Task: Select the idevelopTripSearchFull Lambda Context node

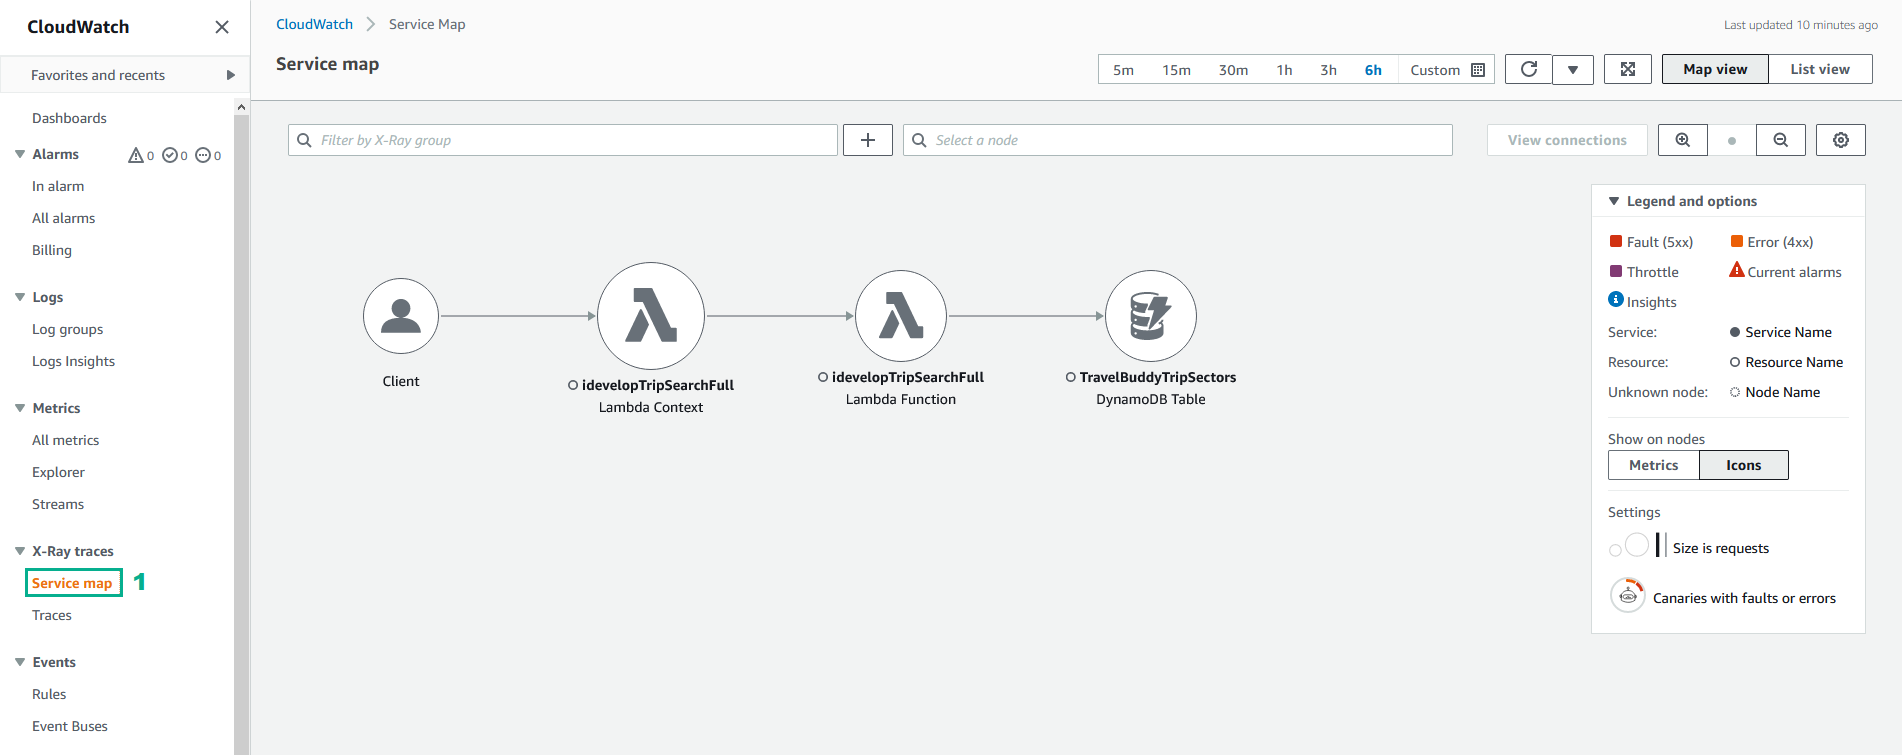Action: pyautogui.click(x=651, y=316)
